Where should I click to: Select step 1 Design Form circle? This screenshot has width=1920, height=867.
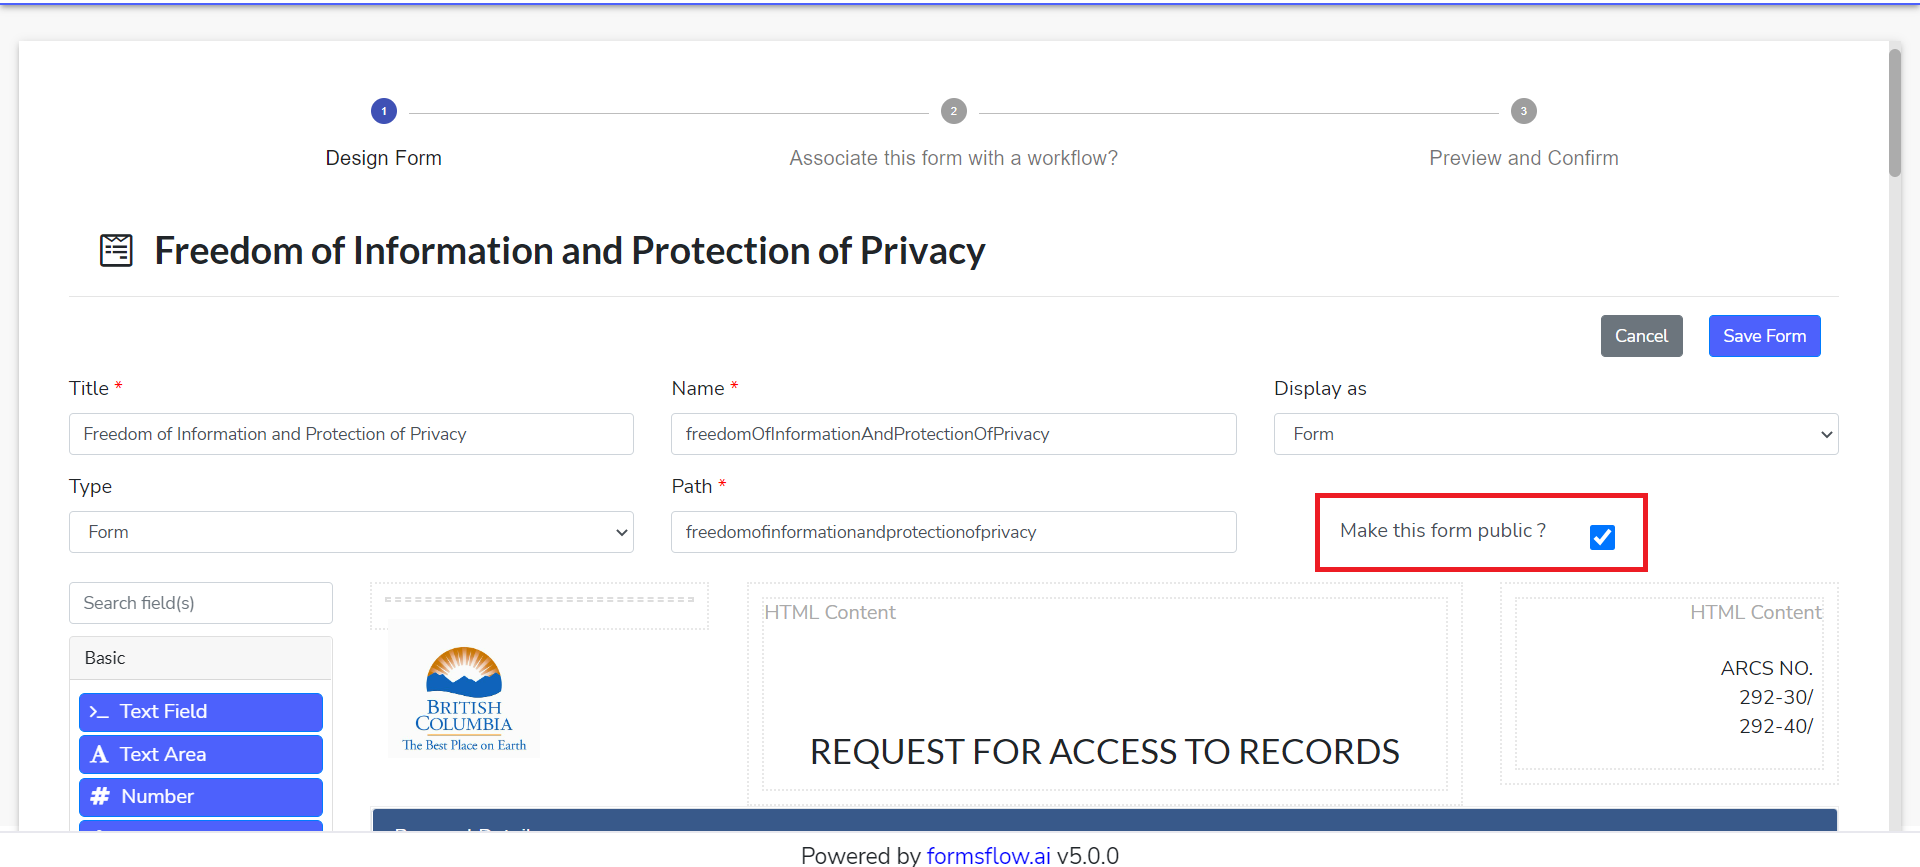pos(384,111)
